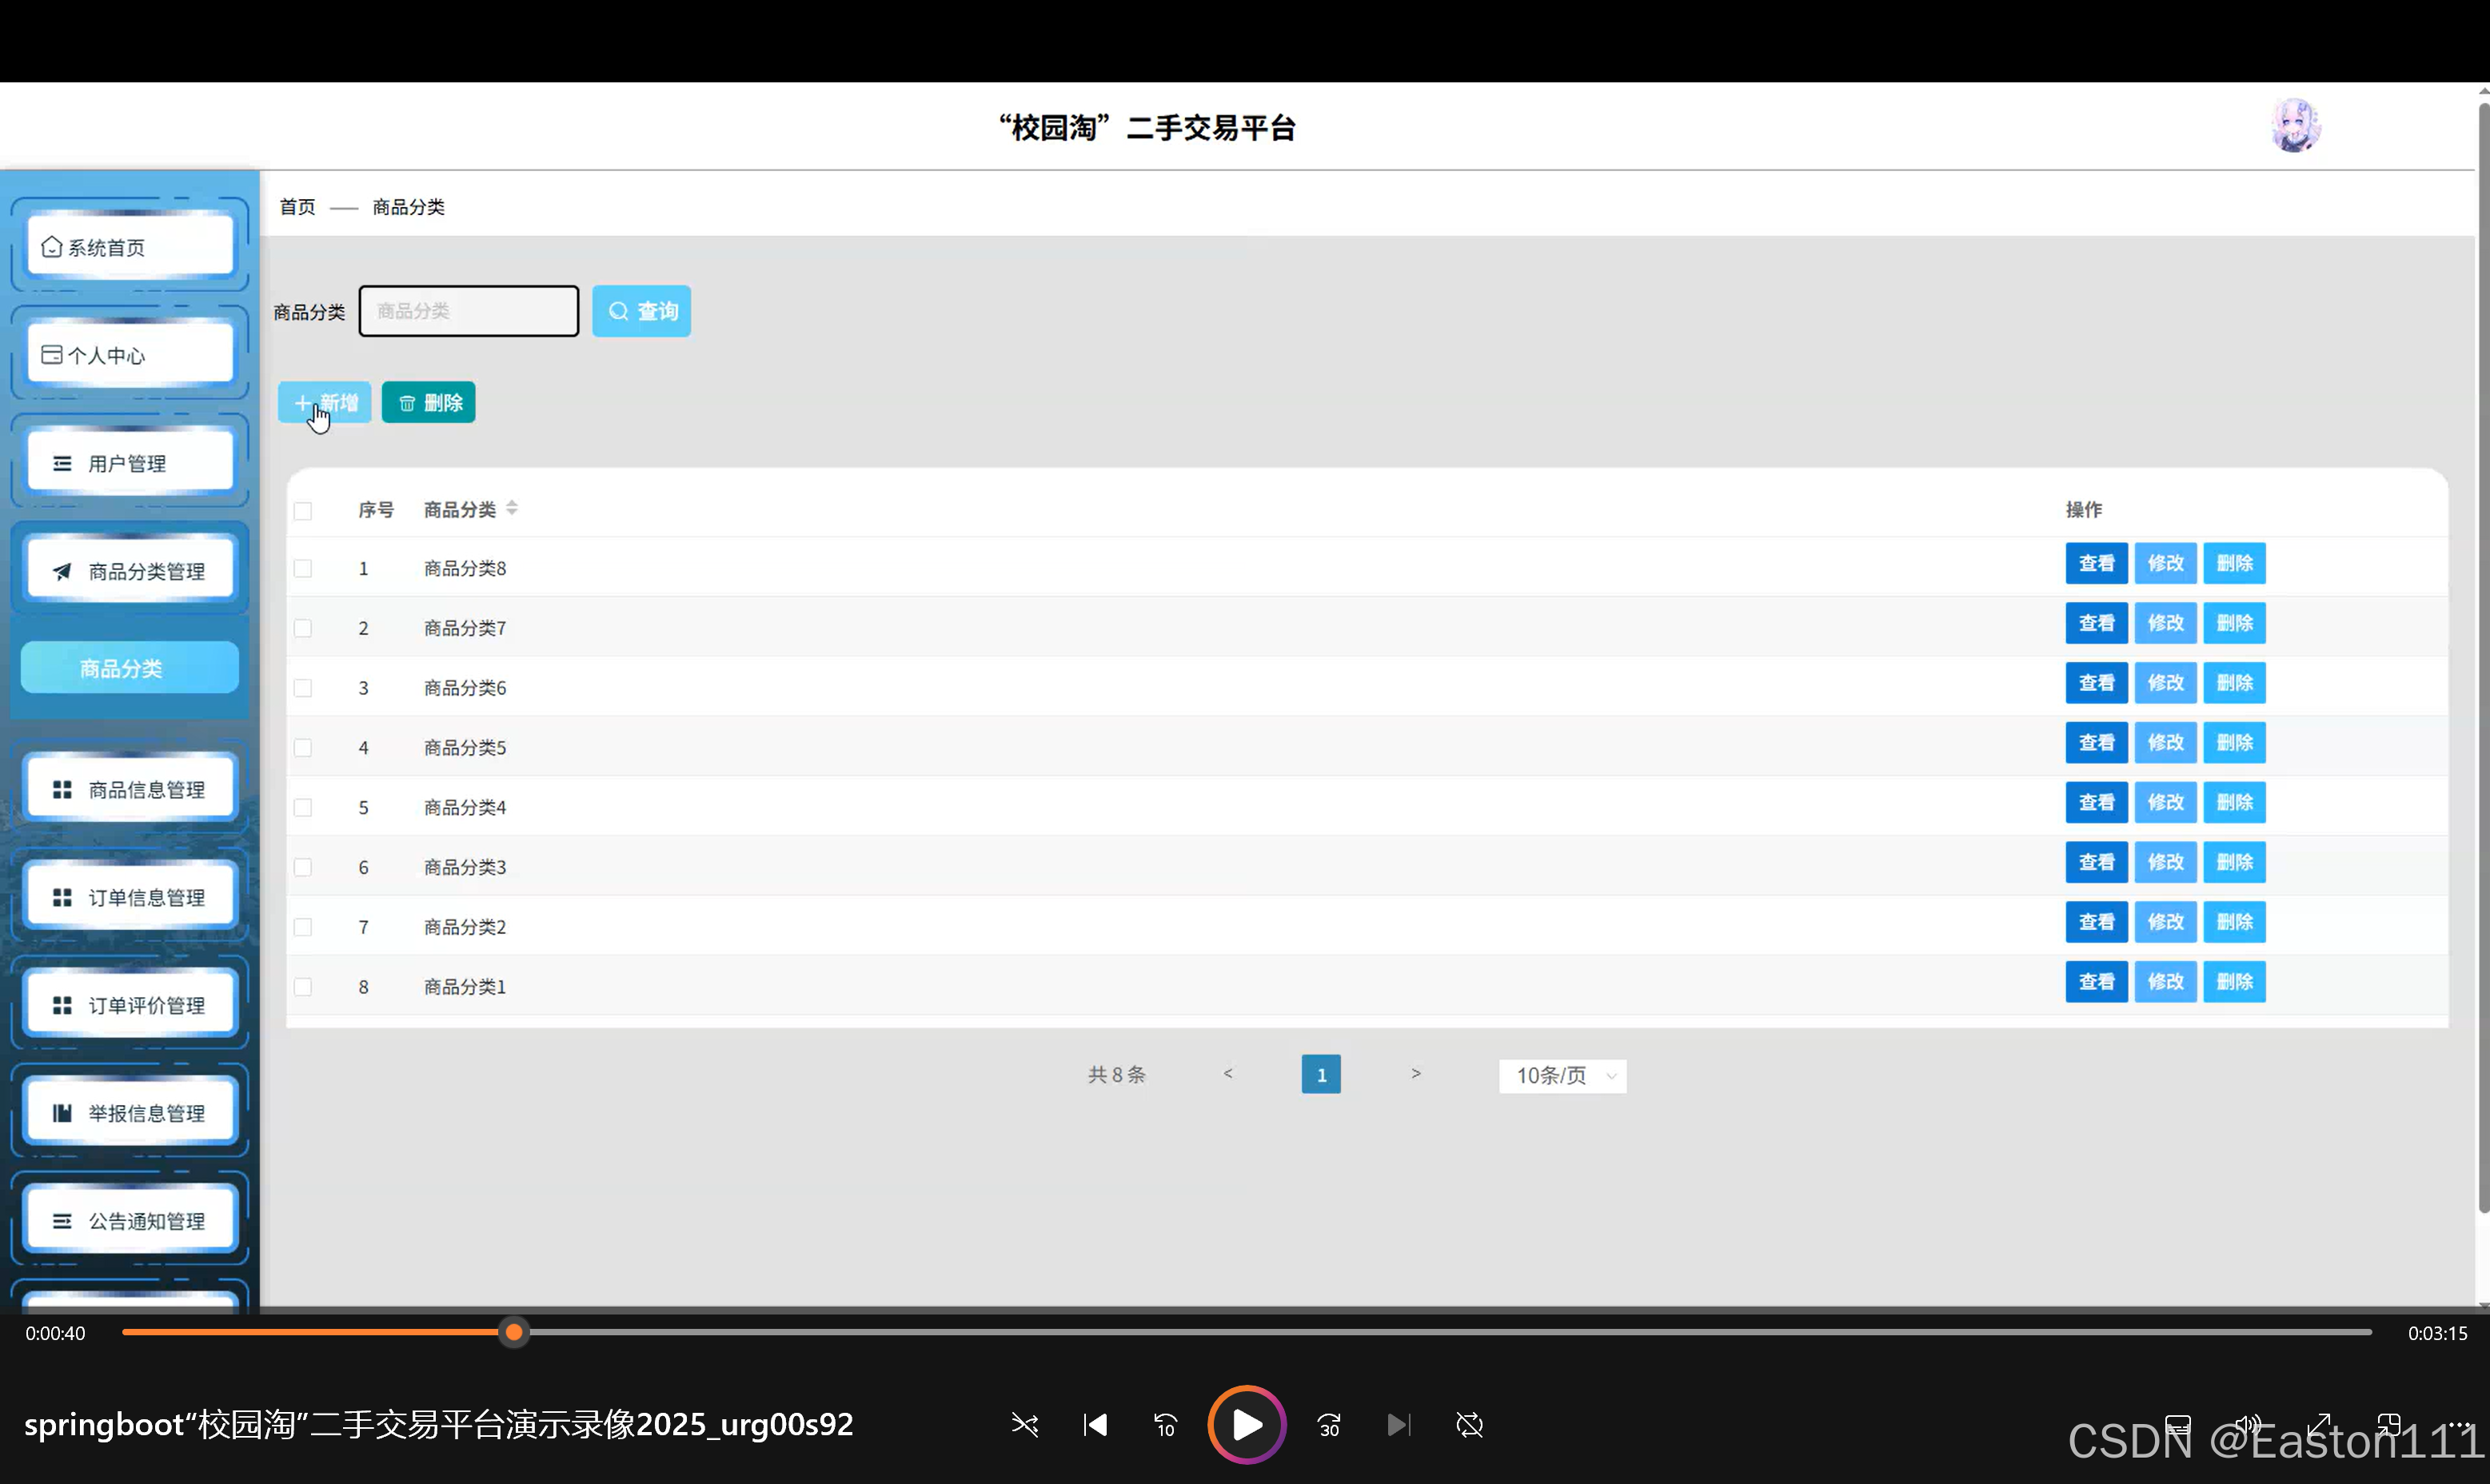
Task: Enter fullscreen with the expand arrow icon
Action: 2319,1424
